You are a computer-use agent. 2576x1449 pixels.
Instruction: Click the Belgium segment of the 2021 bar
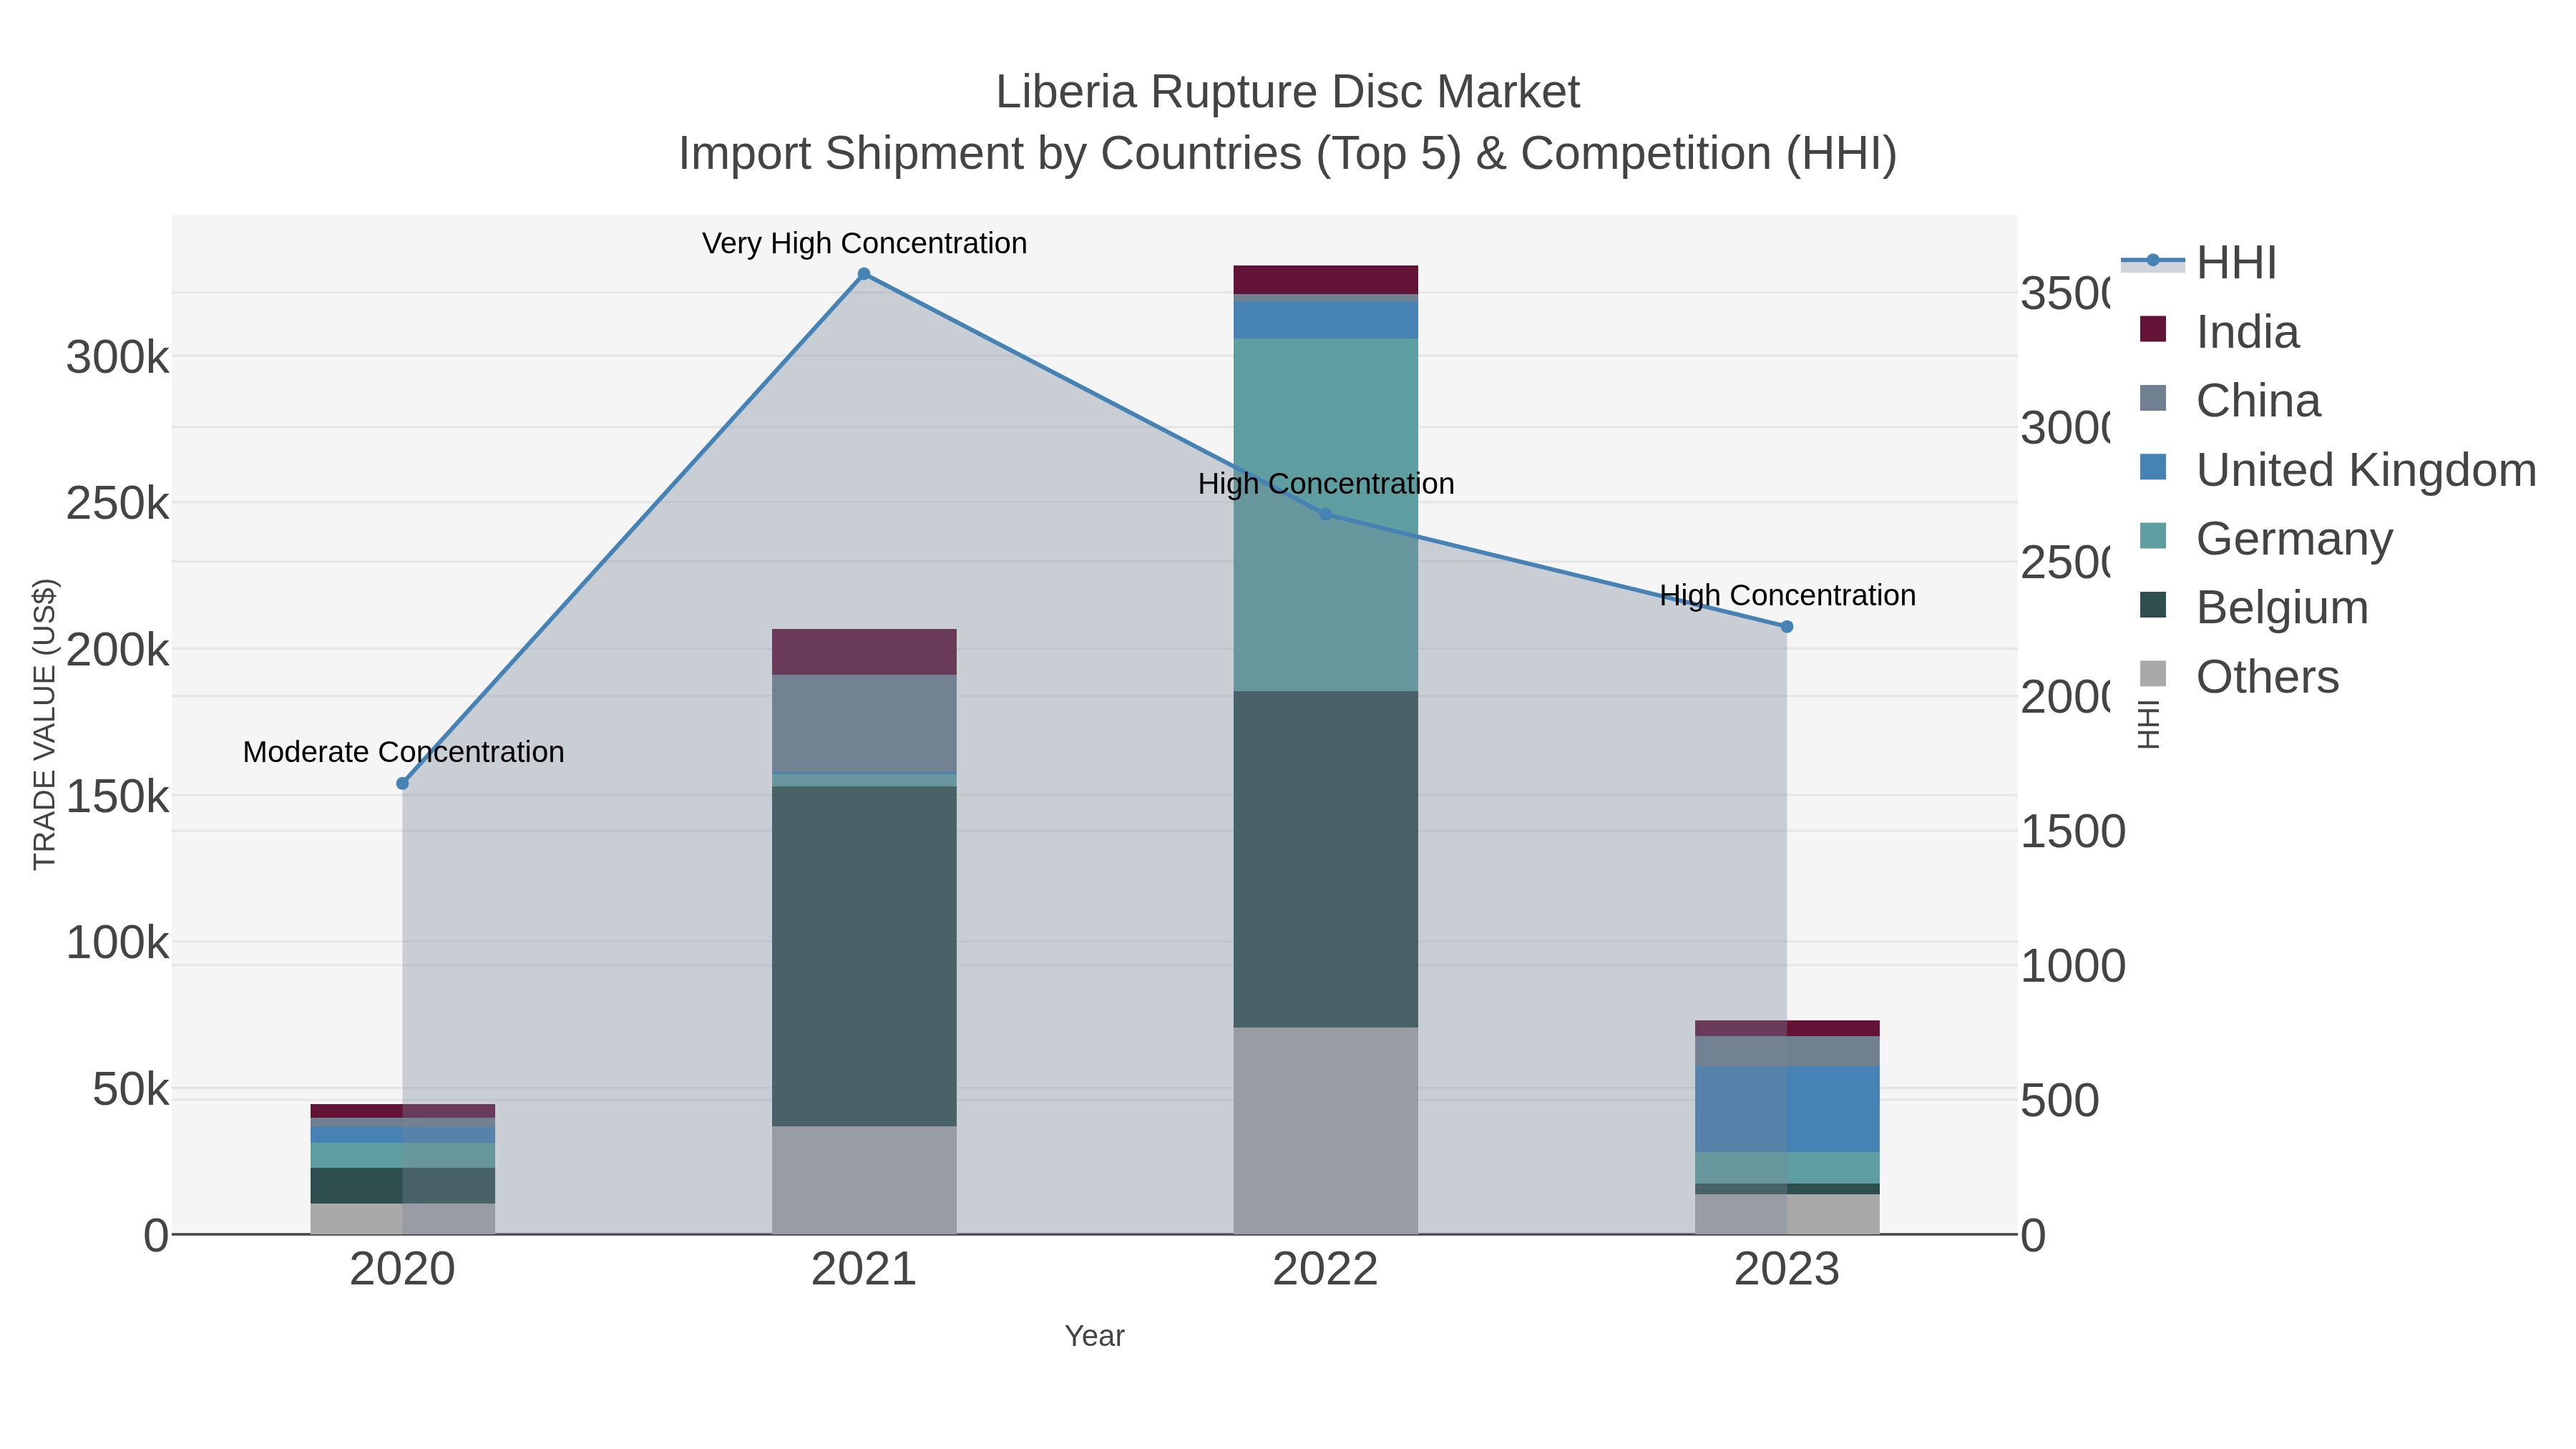pyautogui.click(x=864, y=956)
